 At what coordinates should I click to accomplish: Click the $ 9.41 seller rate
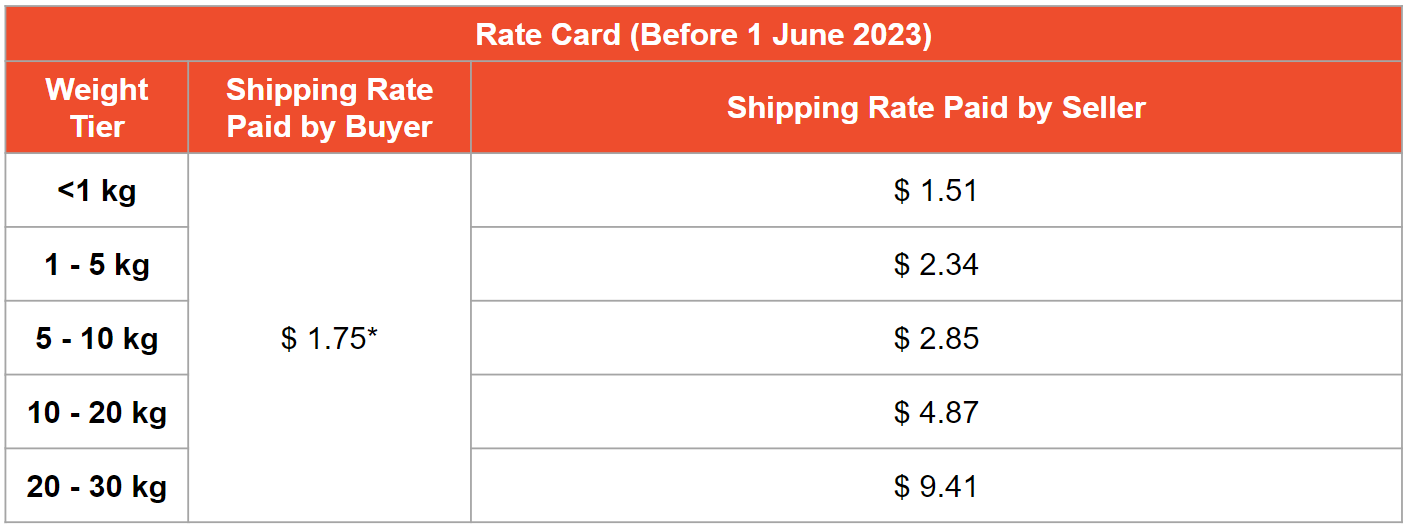coord(936,487)
